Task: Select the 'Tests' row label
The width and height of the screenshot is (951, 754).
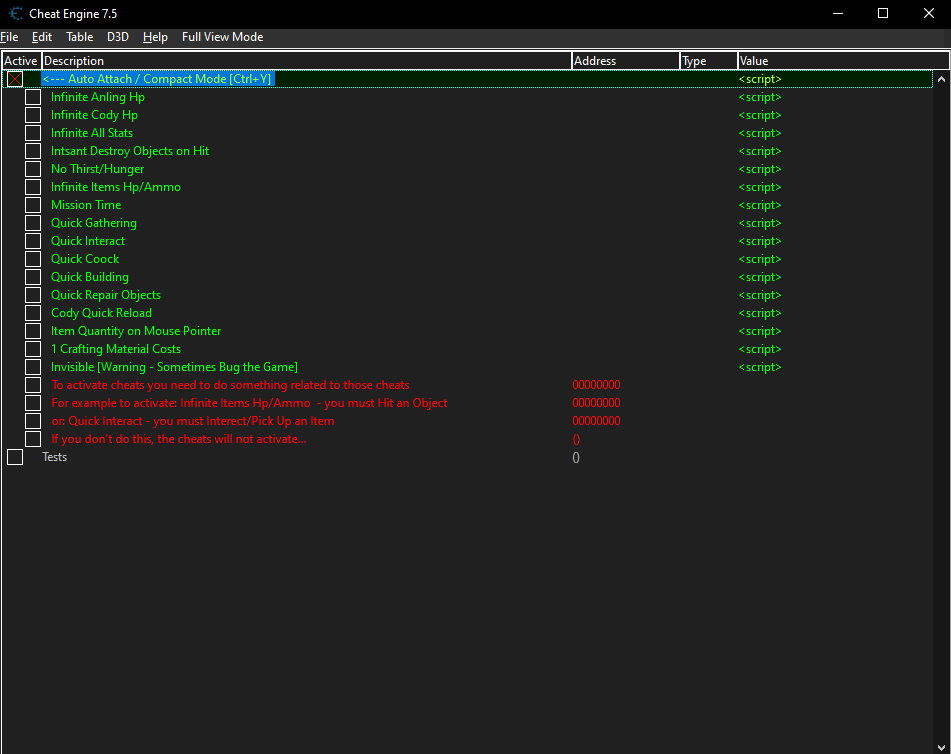Action: 54,457
